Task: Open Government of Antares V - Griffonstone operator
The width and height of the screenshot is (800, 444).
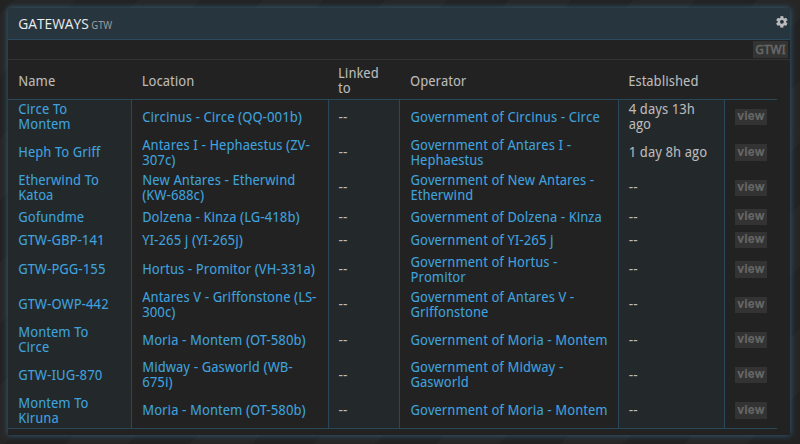Action: pos(492,304)
